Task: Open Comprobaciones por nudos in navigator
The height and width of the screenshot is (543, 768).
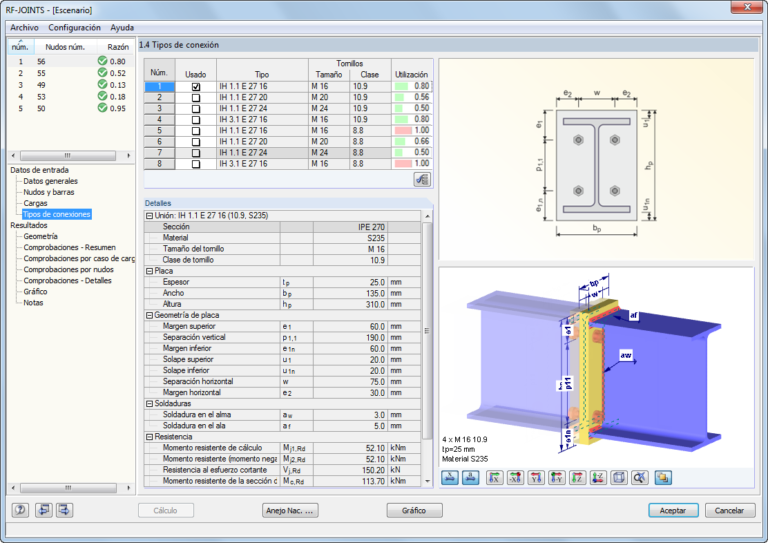Action: [69, 269]
